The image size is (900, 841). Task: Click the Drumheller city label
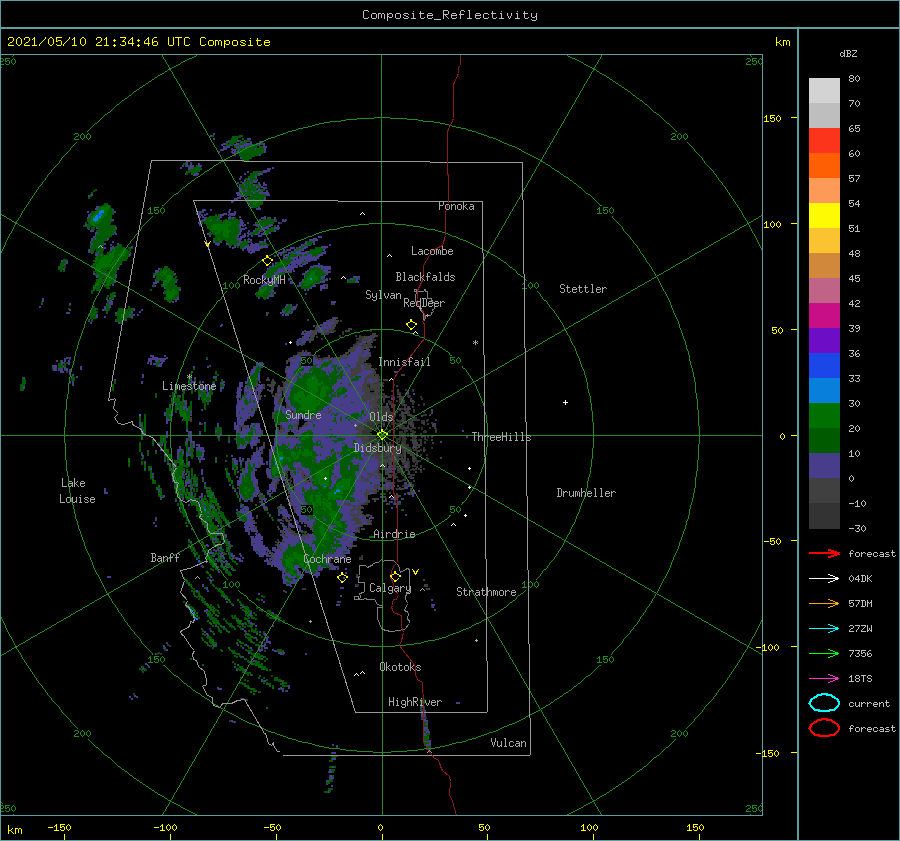pyautogui.click(x=586, y=493)
